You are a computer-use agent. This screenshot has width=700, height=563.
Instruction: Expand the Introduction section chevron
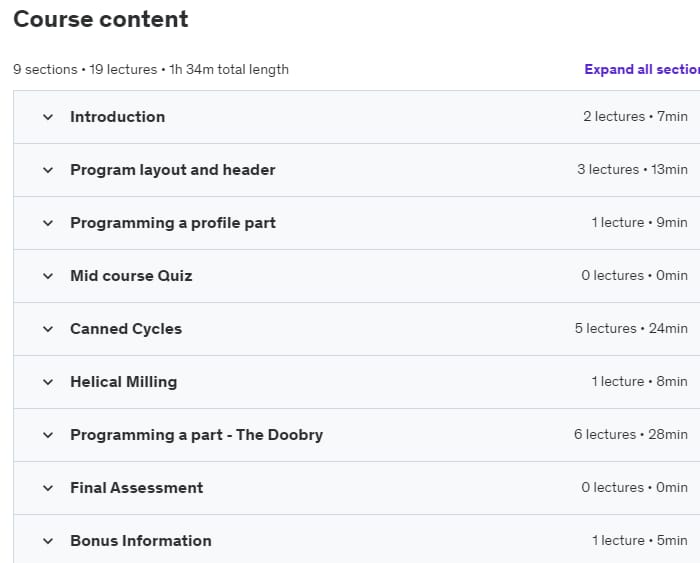(x=48, y=117)
